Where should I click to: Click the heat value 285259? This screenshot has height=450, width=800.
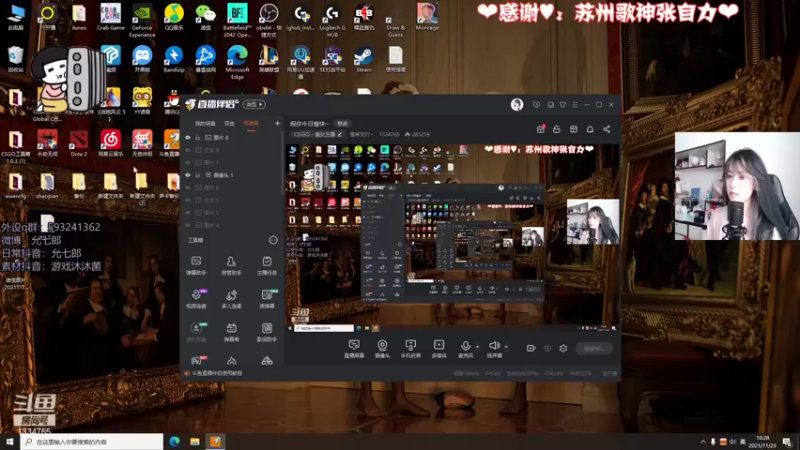418,134
